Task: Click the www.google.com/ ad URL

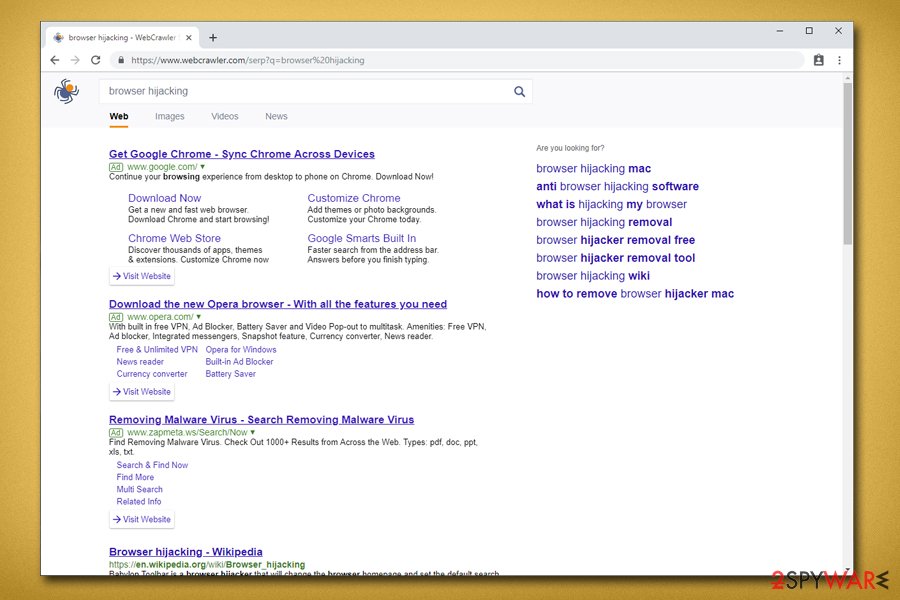Action: click(x=162, y=167)
